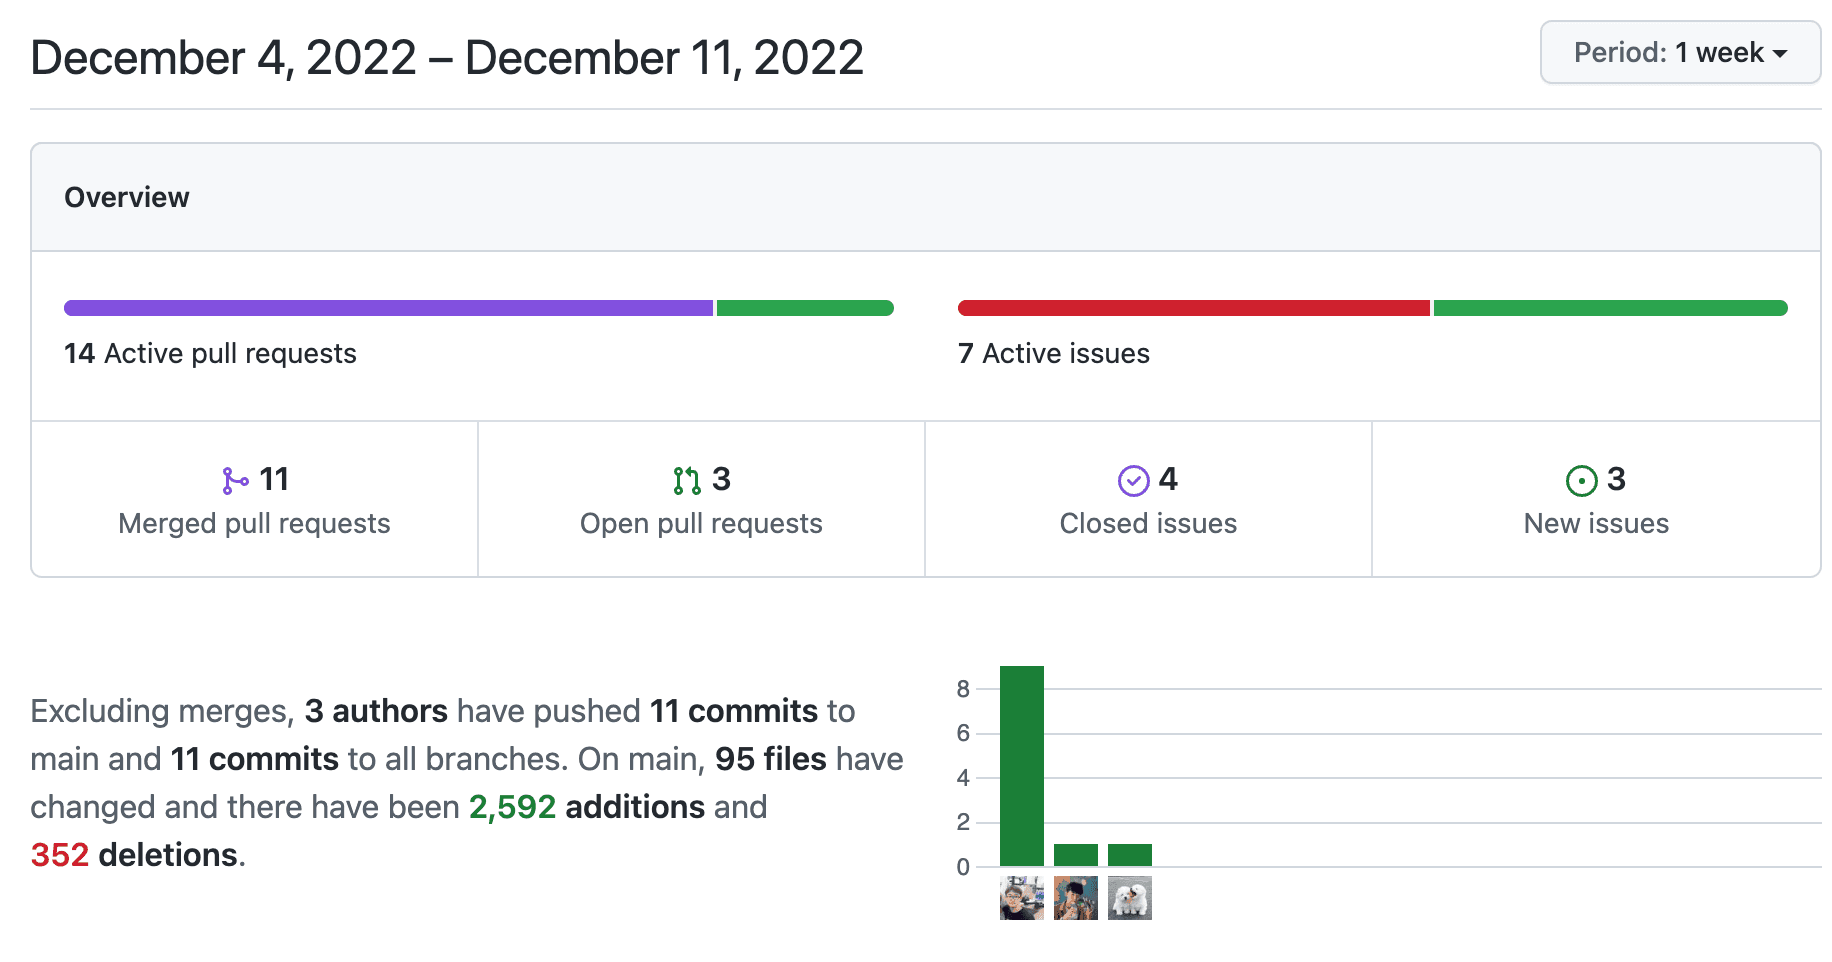Select the white dog contributor avatar
The image size is (1832, 962).
(1130, 898)
